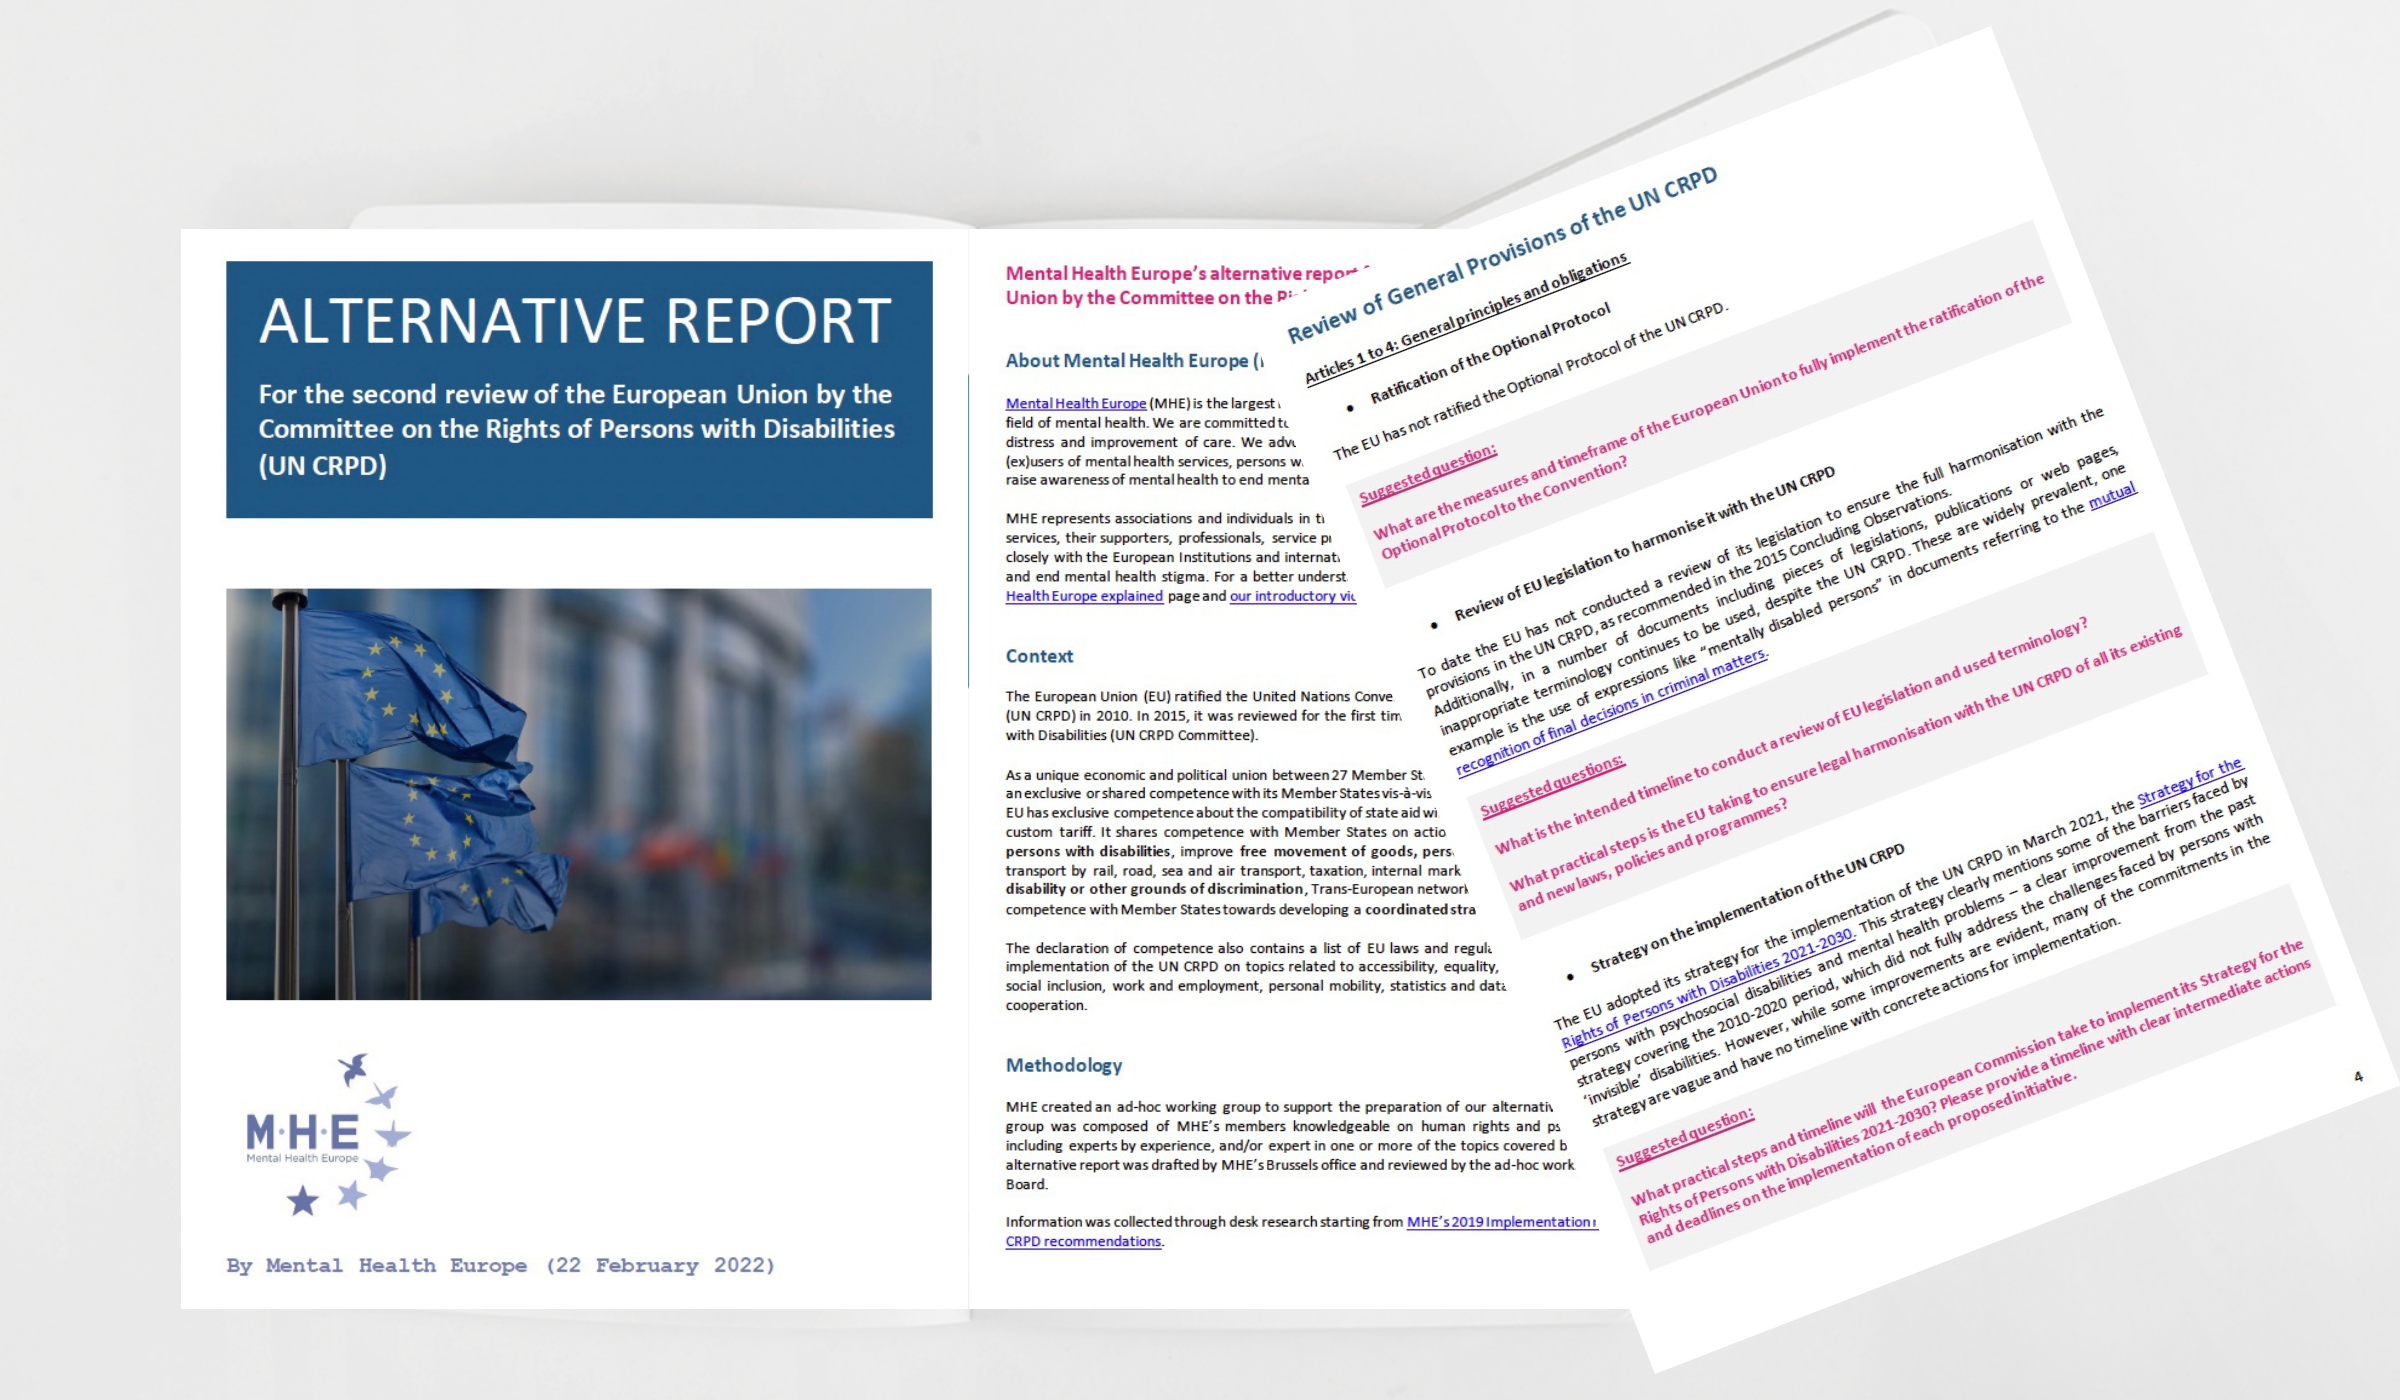The image size is (2400, 1400).
Task: Click 'The EU has not ratified the Optional Protocol' sentence
Action: click(x=1530, y=380)
